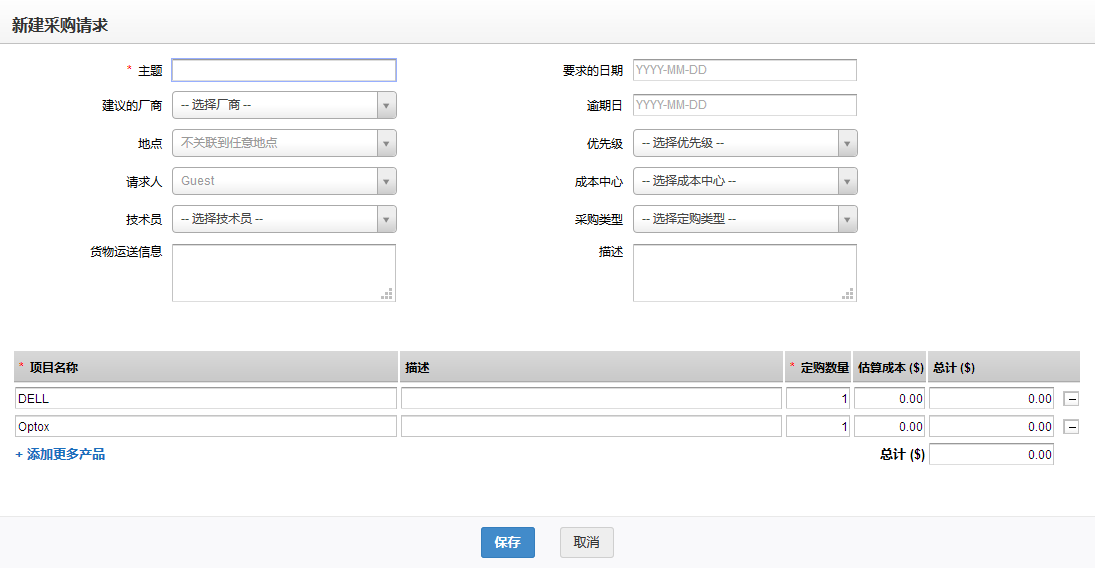Image resolution: width=1095 pixels, height=580 pixels.
Task: Remove the Optox item row
Action: pyautogui.click(x=1070, y=427)
